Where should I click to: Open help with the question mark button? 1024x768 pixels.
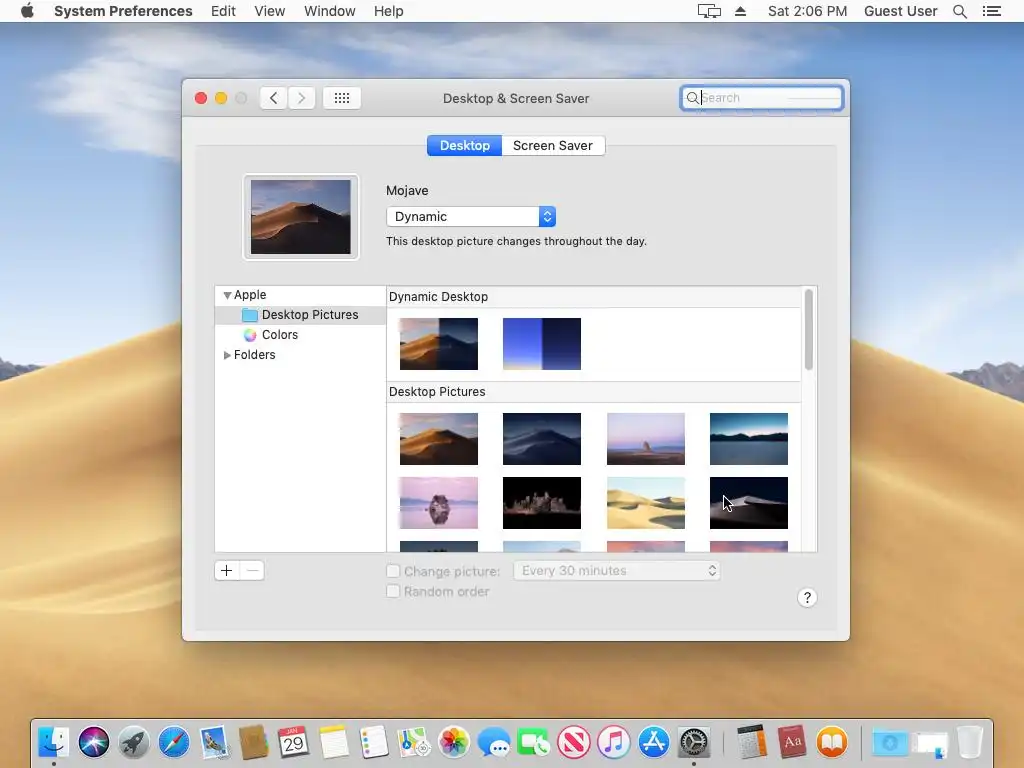coord(807,598)
